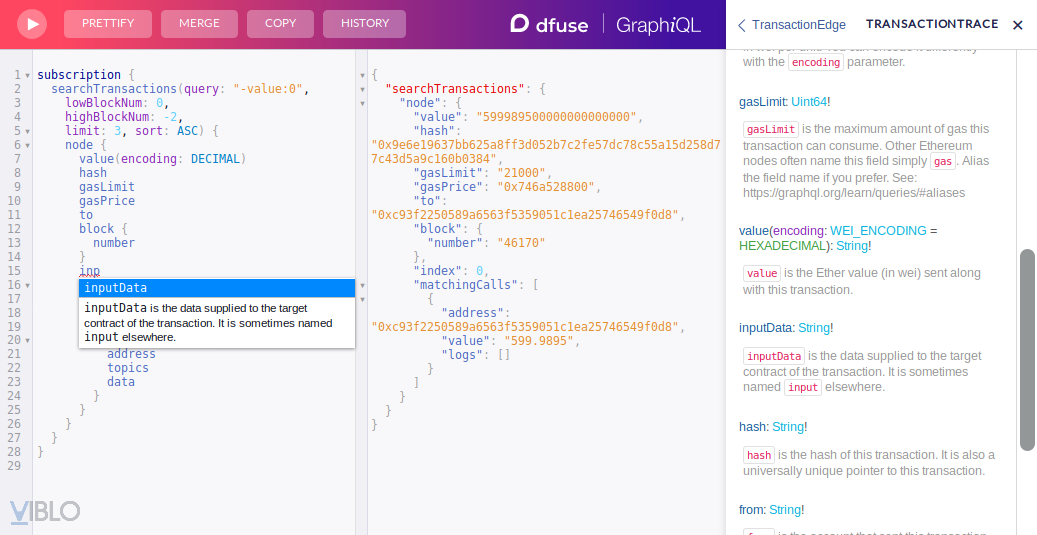This screenshot has width=1037, height=535.
Task: Copy the query with COPY button
Action: (x=280, y=24)
